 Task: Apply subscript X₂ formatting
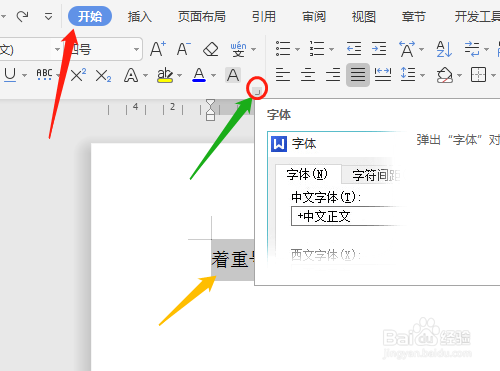tap(103, 75)
